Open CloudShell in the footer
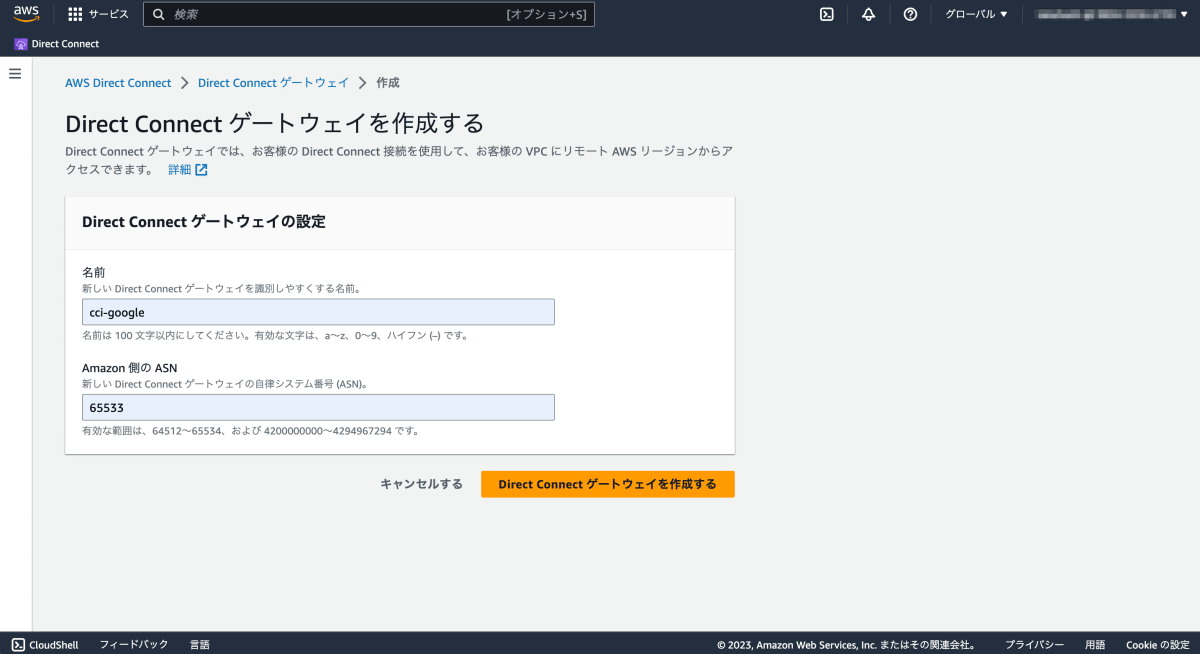This screenshot has width=1200, height=654. (x=45, y=645)
